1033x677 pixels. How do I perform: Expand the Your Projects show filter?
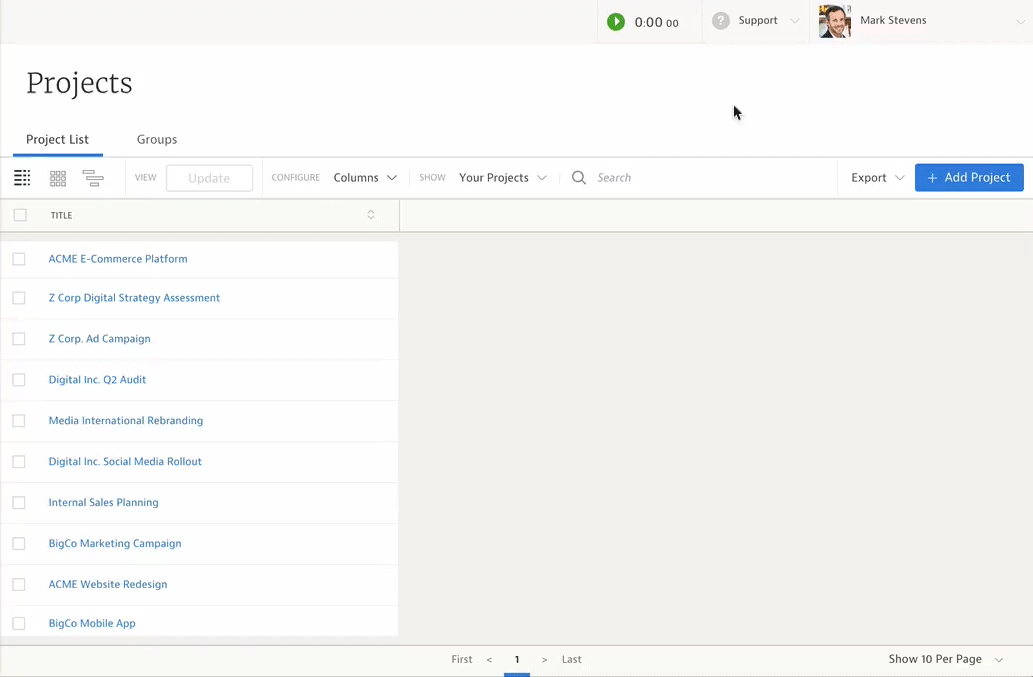(x=502, y=178)
